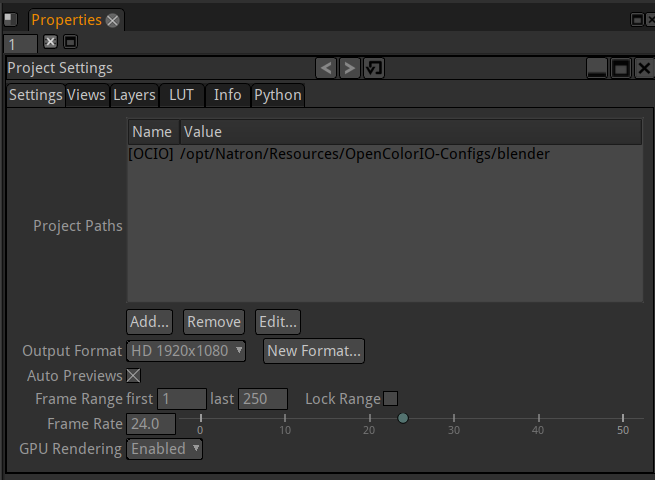The image size is (655, 480).
Task: Expand the GPU Rendering dropdown
Action: [x=165, y=449]
